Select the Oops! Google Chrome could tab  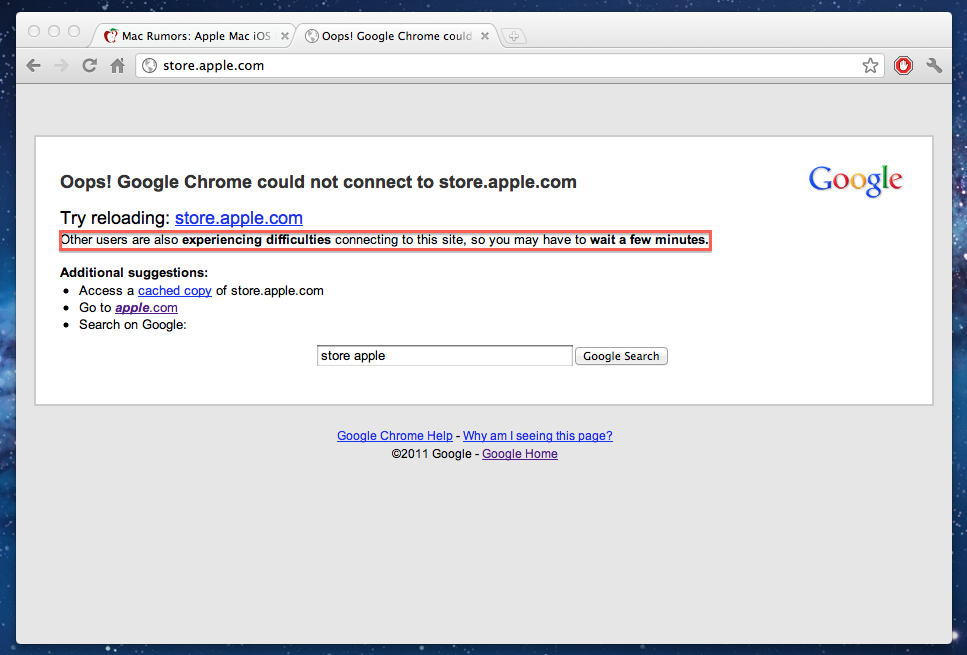click(x=398, y=36)
